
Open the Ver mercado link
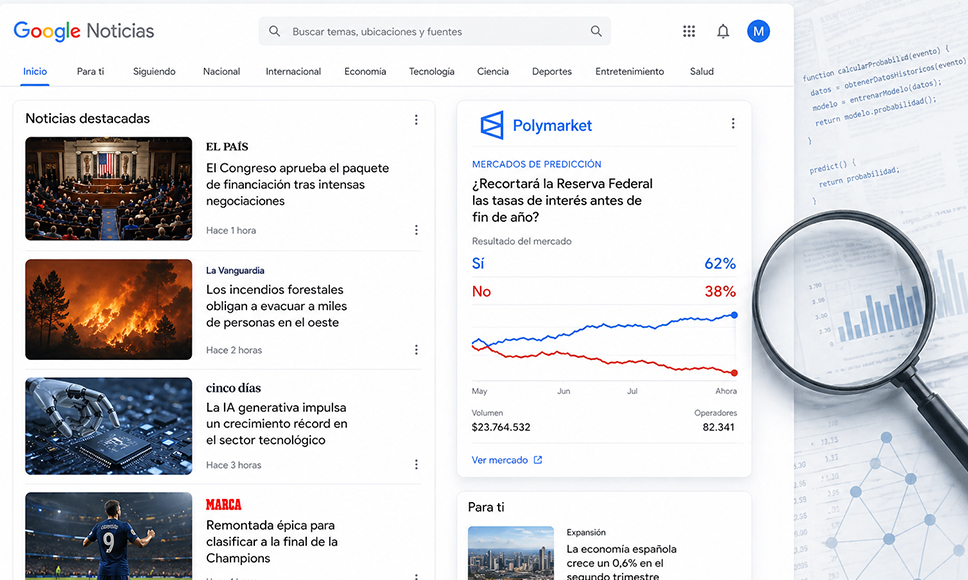coord(499,460)
